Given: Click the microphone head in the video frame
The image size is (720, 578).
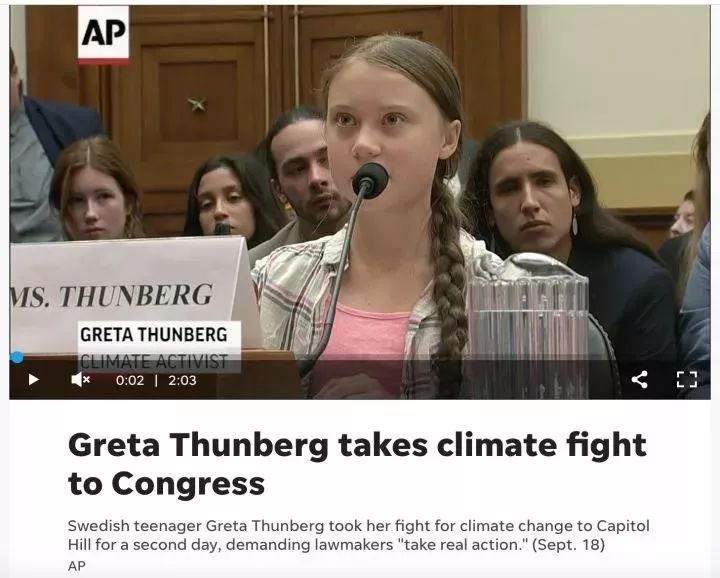Looking at the screenshot, I should tap(371, 180).
